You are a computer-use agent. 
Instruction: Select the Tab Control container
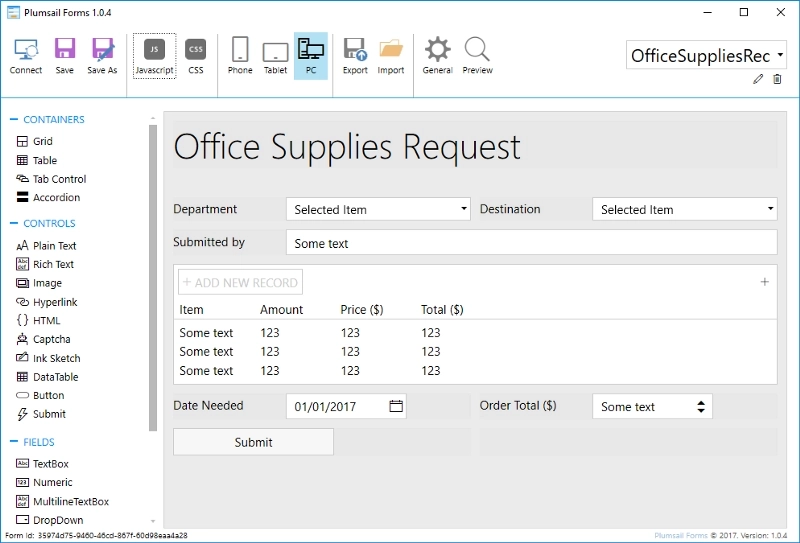[51, 179]
